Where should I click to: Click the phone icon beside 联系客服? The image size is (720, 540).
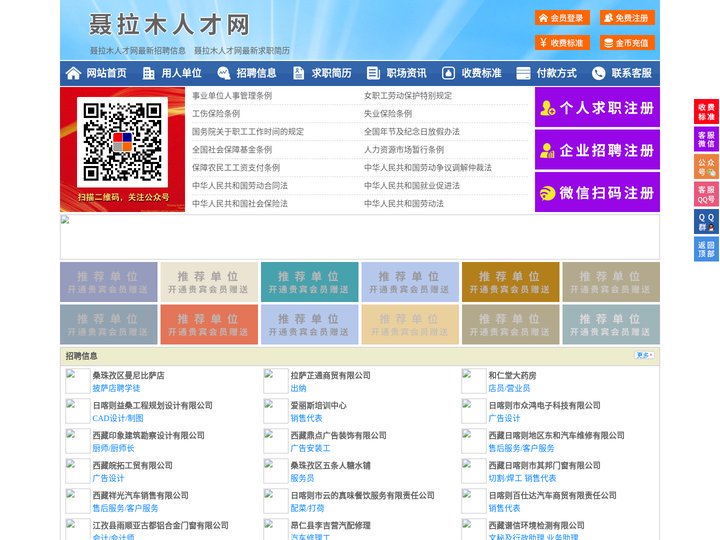point(598,73)
